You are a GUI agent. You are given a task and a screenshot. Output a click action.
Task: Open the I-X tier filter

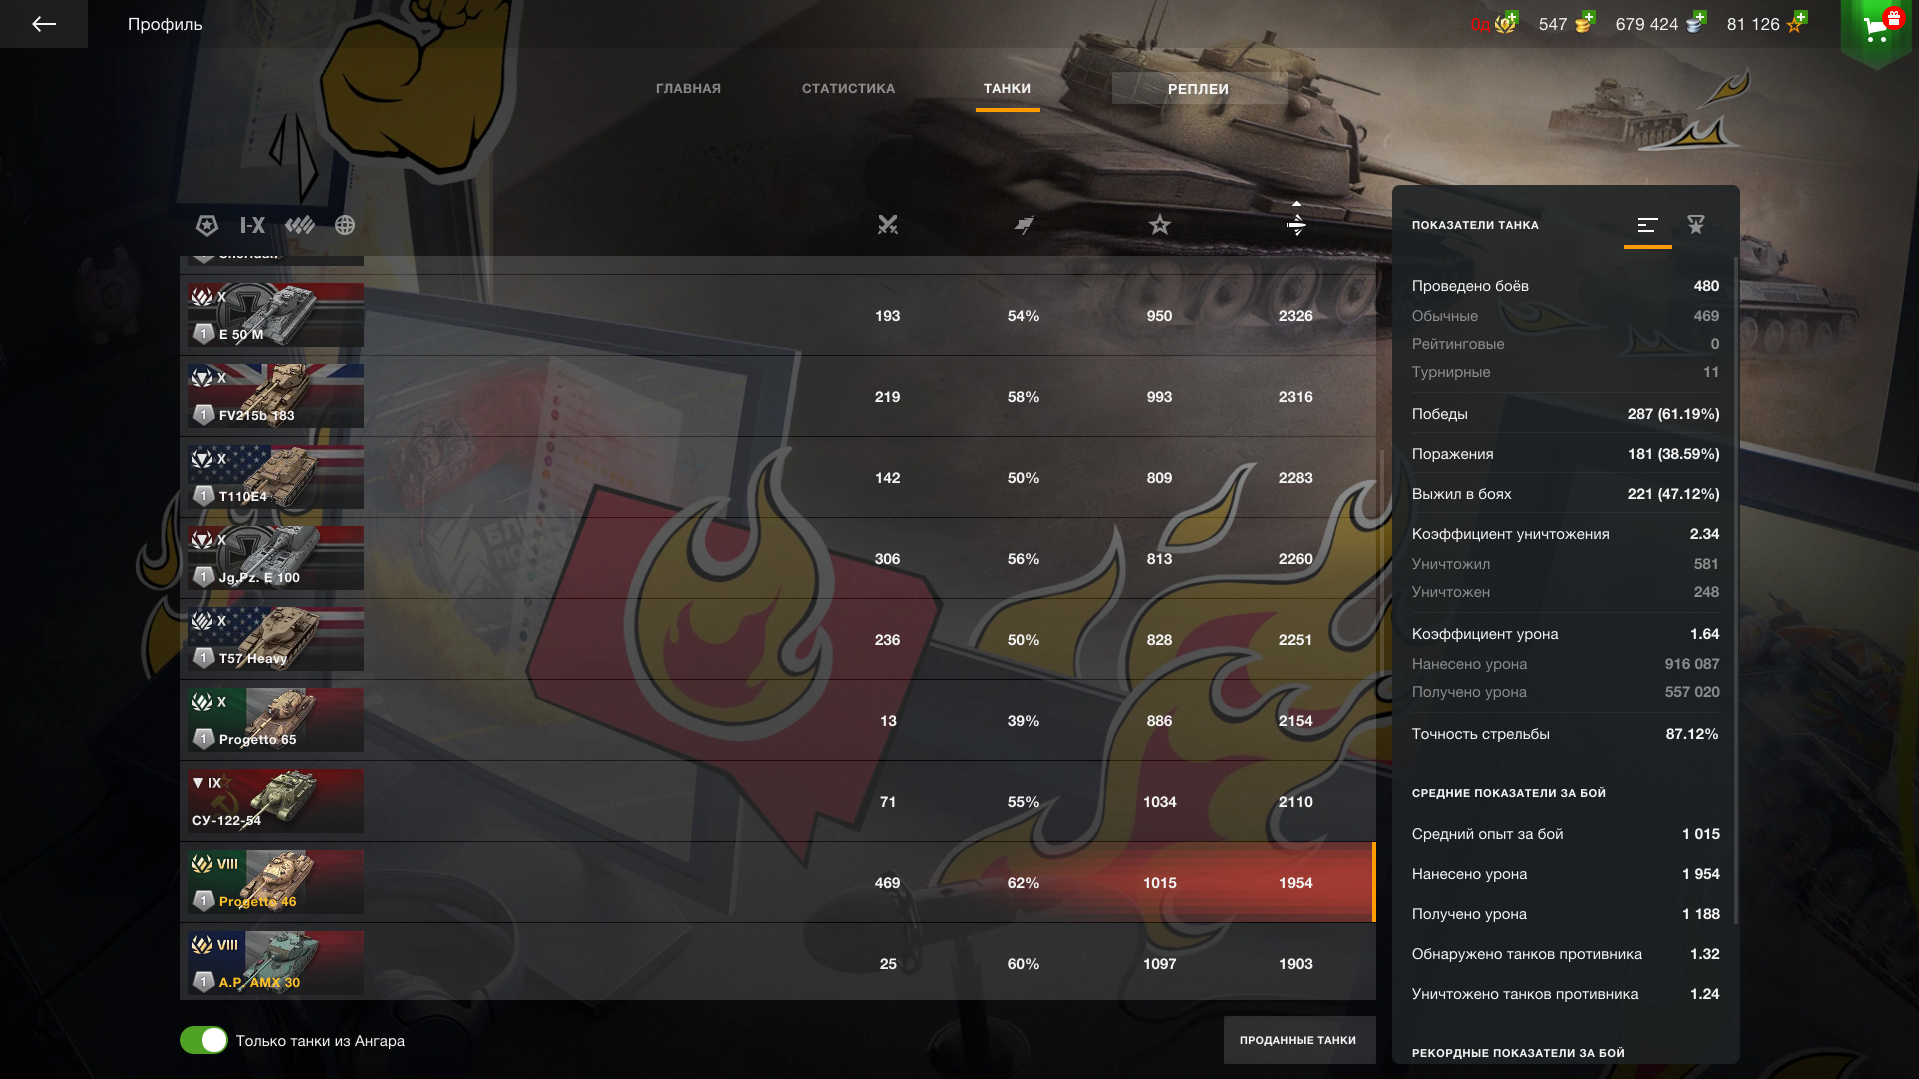(x=253, y=225)
